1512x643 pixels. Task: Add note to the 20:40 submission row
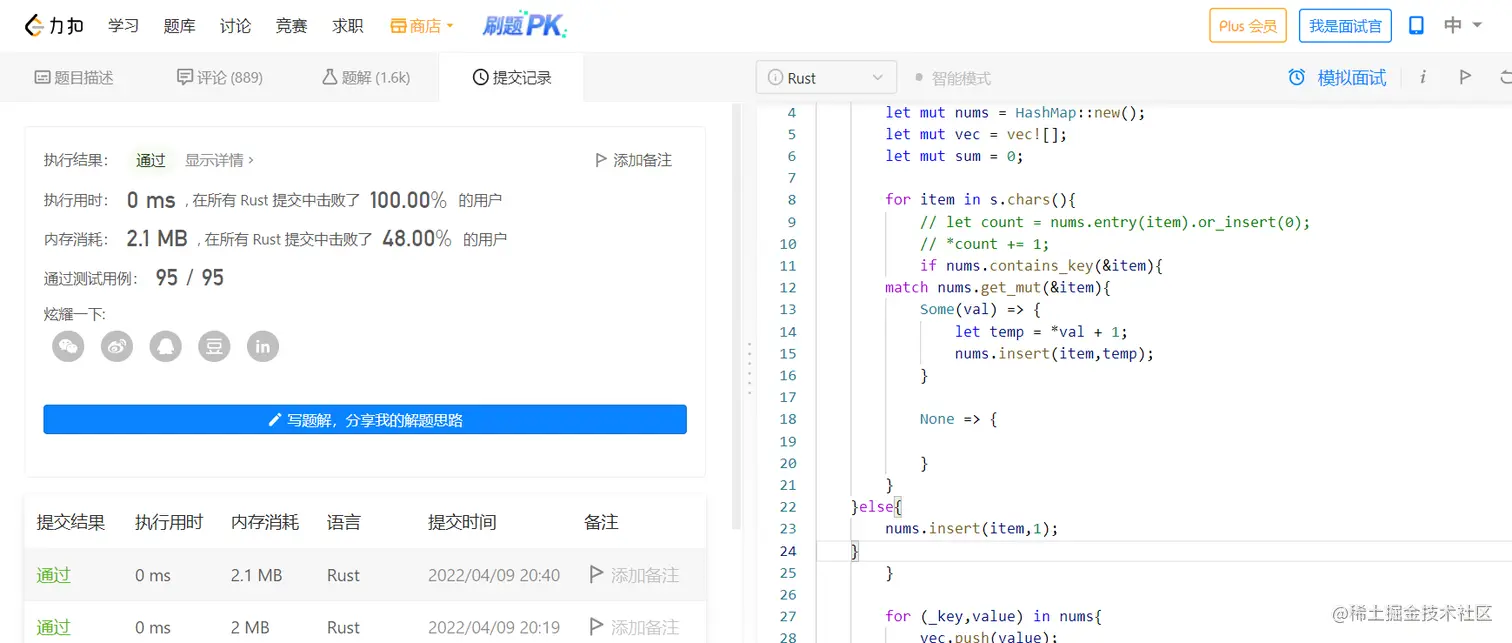(x=634, y=575)
